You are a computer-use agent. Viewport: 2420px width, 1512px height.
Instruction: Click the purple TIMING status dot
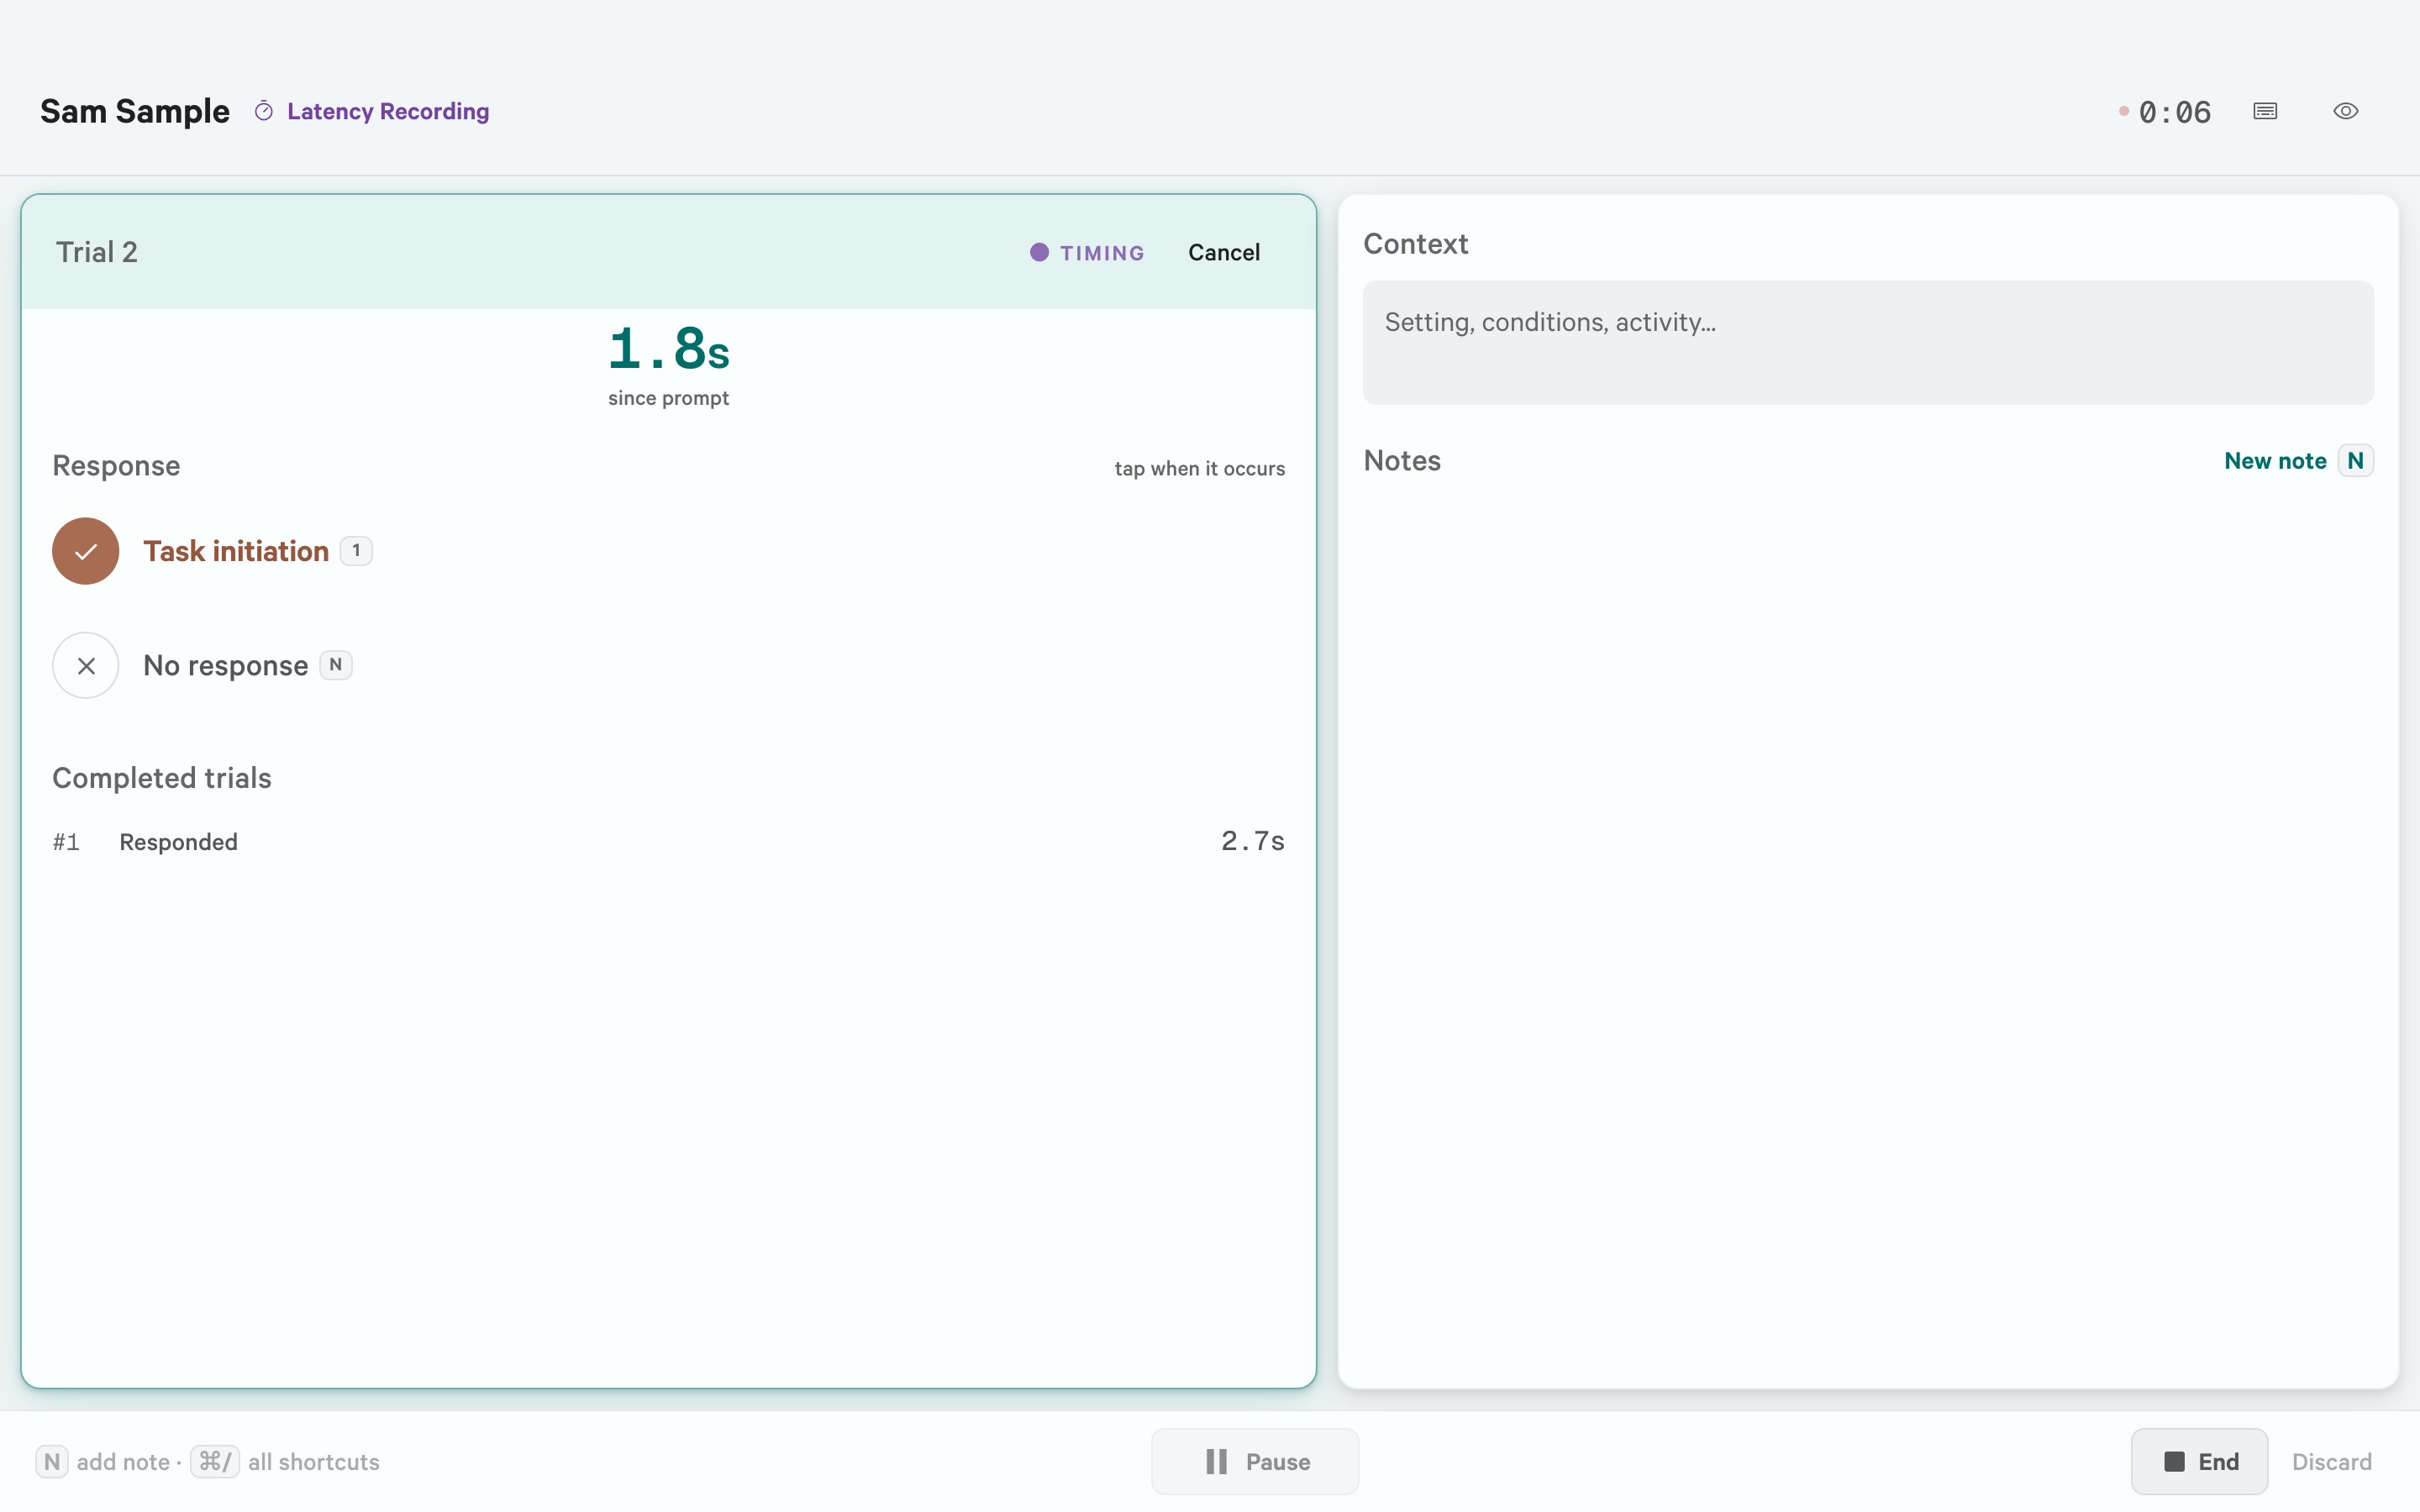pyautogui.click(x=1040, y=252)
